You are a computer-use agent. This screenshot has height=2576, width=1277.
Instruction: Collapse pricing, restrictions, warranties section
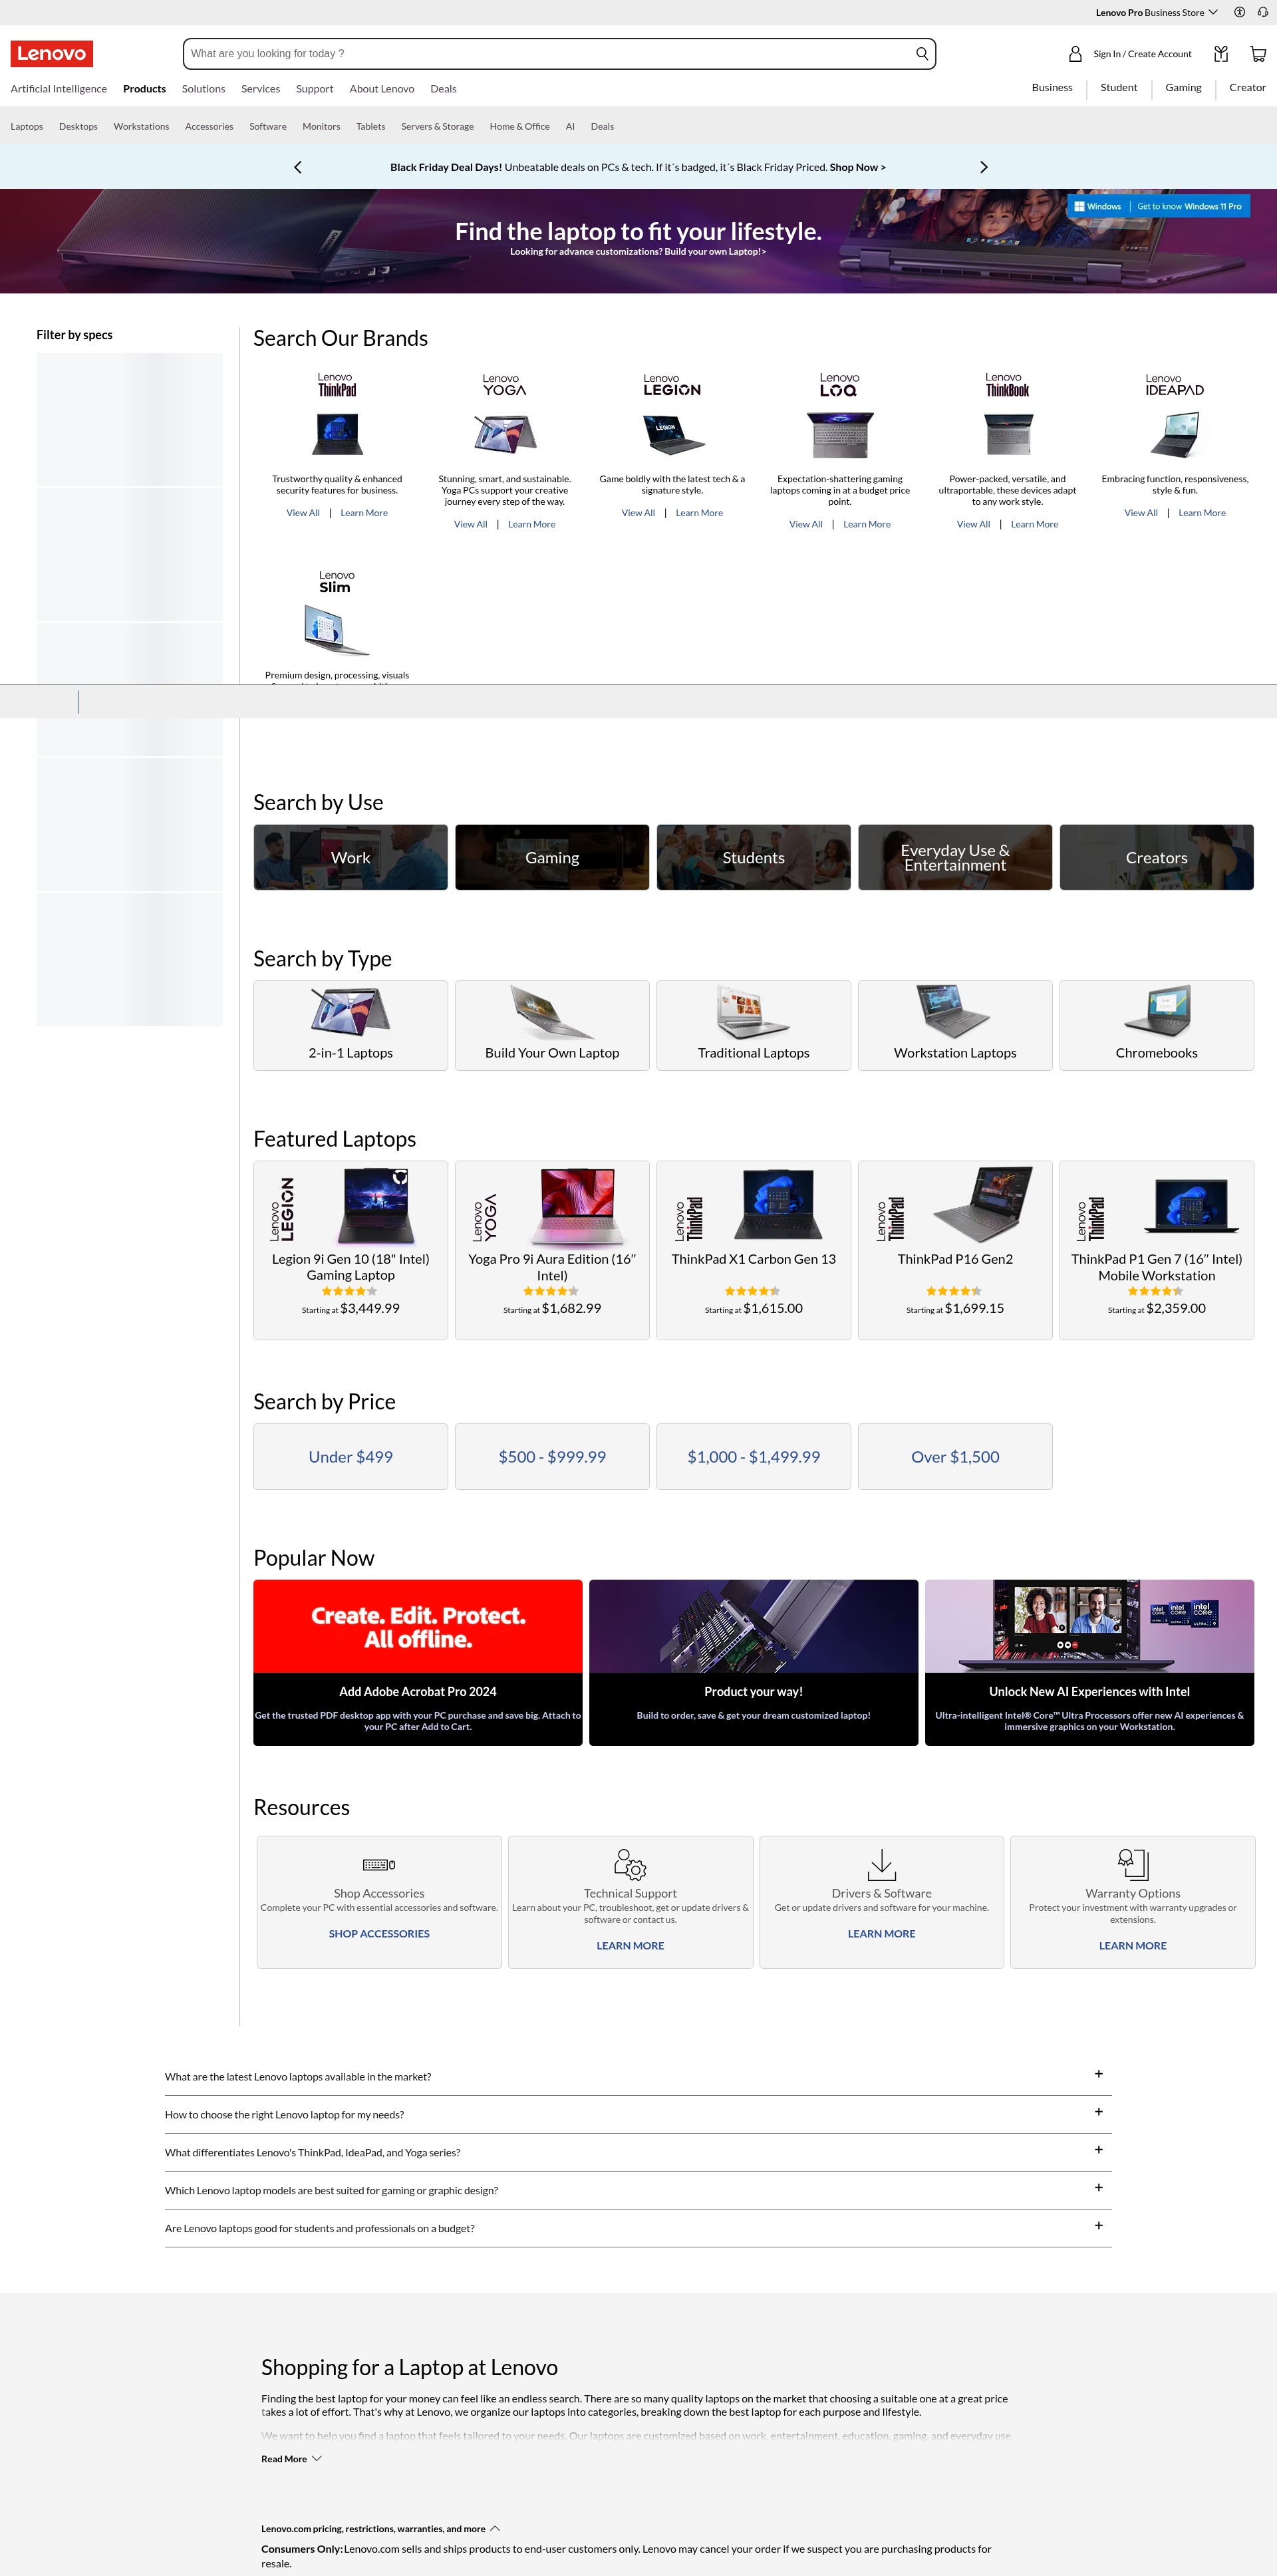(380, 2529)
